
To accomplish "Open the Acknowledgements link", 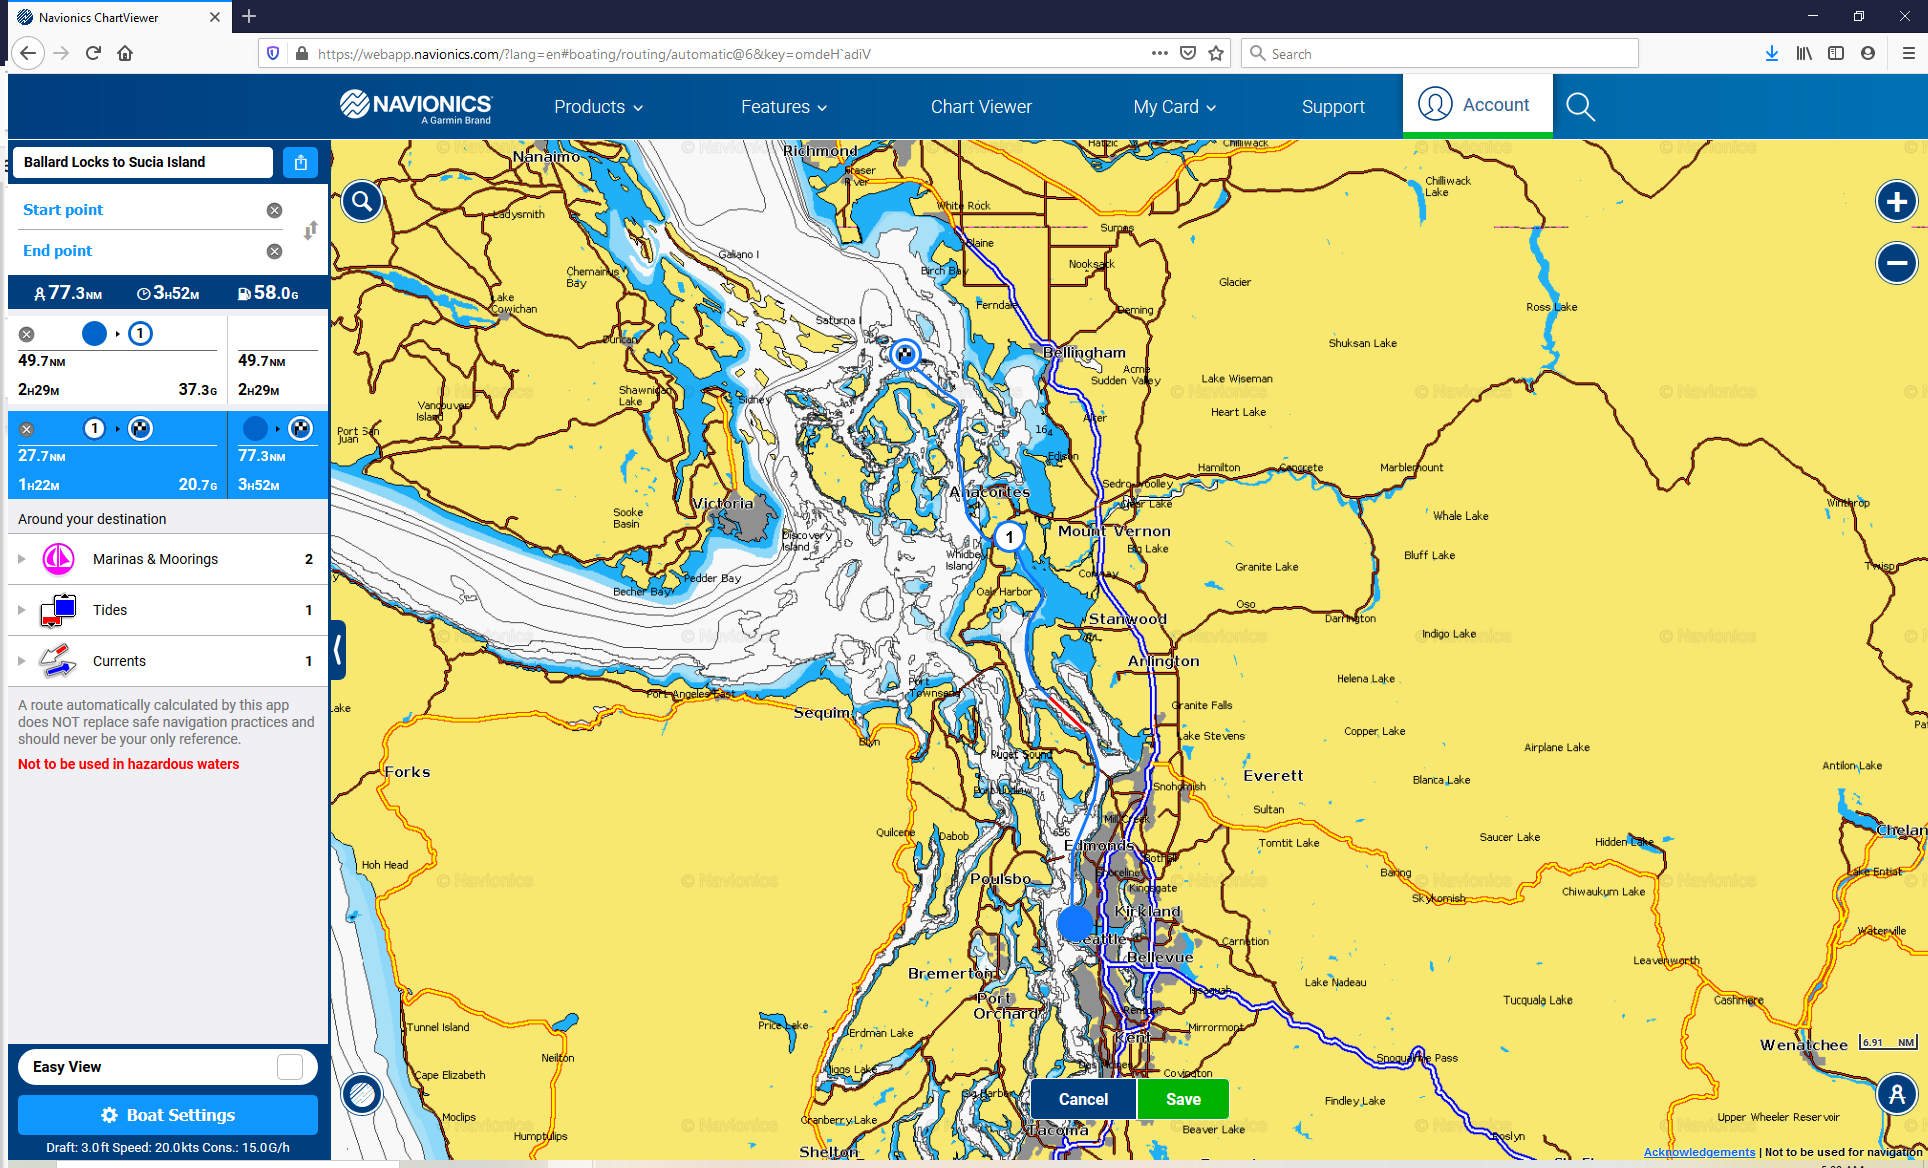I will click(x=1699, y=1152).
